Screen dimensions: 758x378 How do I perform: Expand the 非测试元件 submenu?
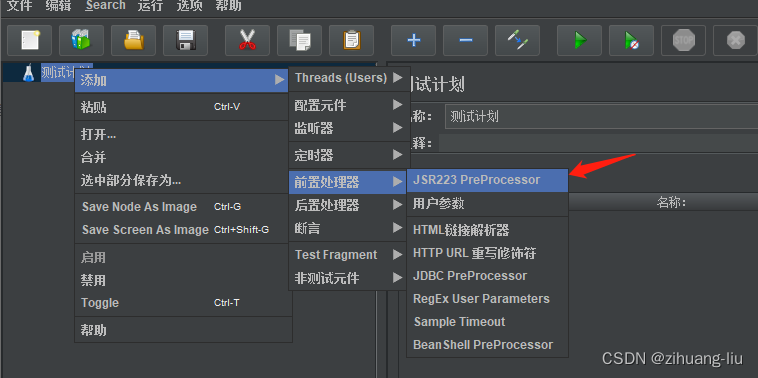point(348,278)
